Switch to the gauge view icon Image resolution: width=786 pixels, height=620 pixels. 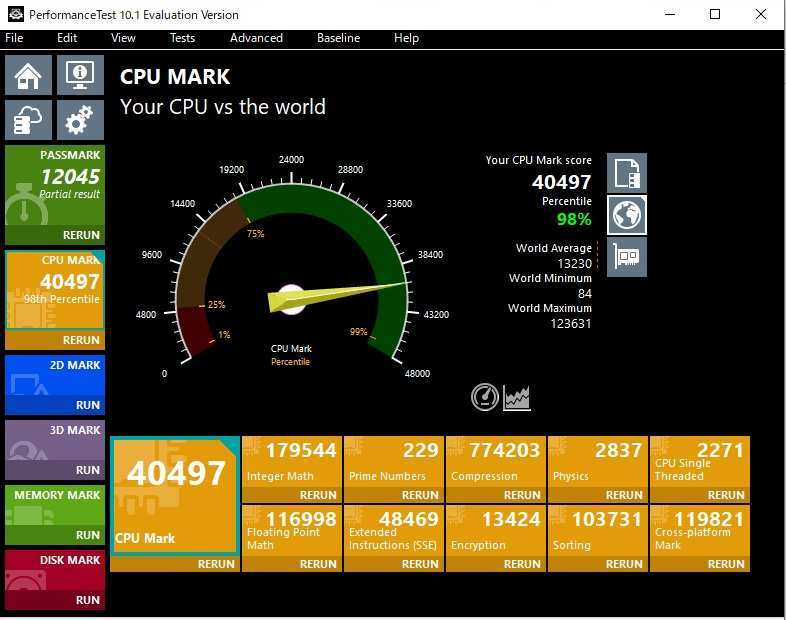point(485,397)
